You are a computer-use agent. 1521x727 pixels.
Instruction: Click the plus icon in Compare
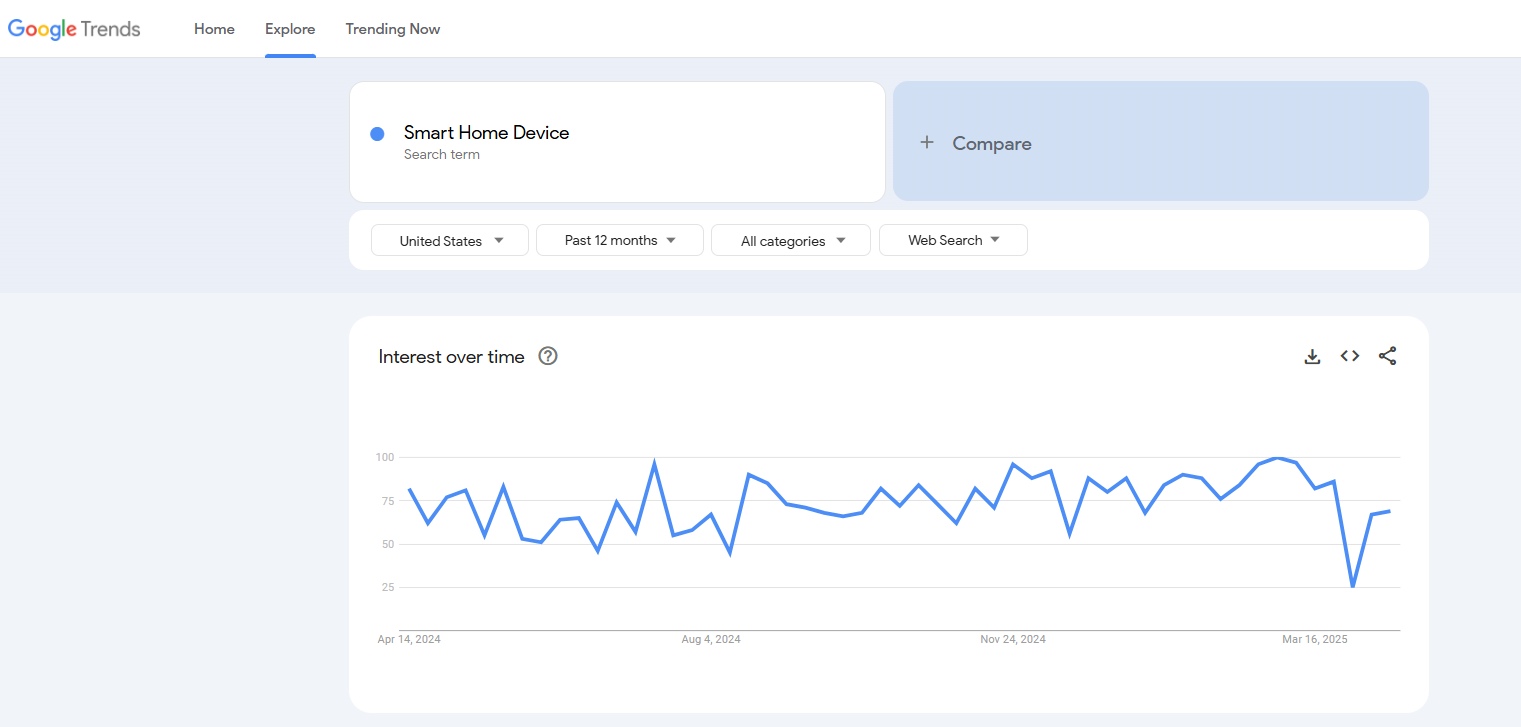pyautogui.click(x=927, y=143)
